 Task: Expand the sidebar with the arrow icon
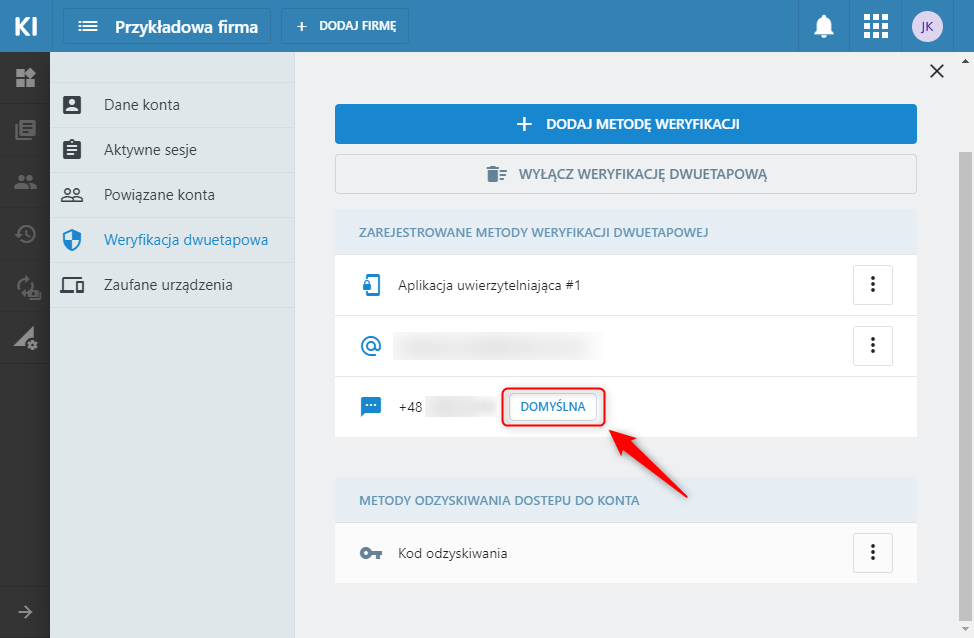coord(25,613)
